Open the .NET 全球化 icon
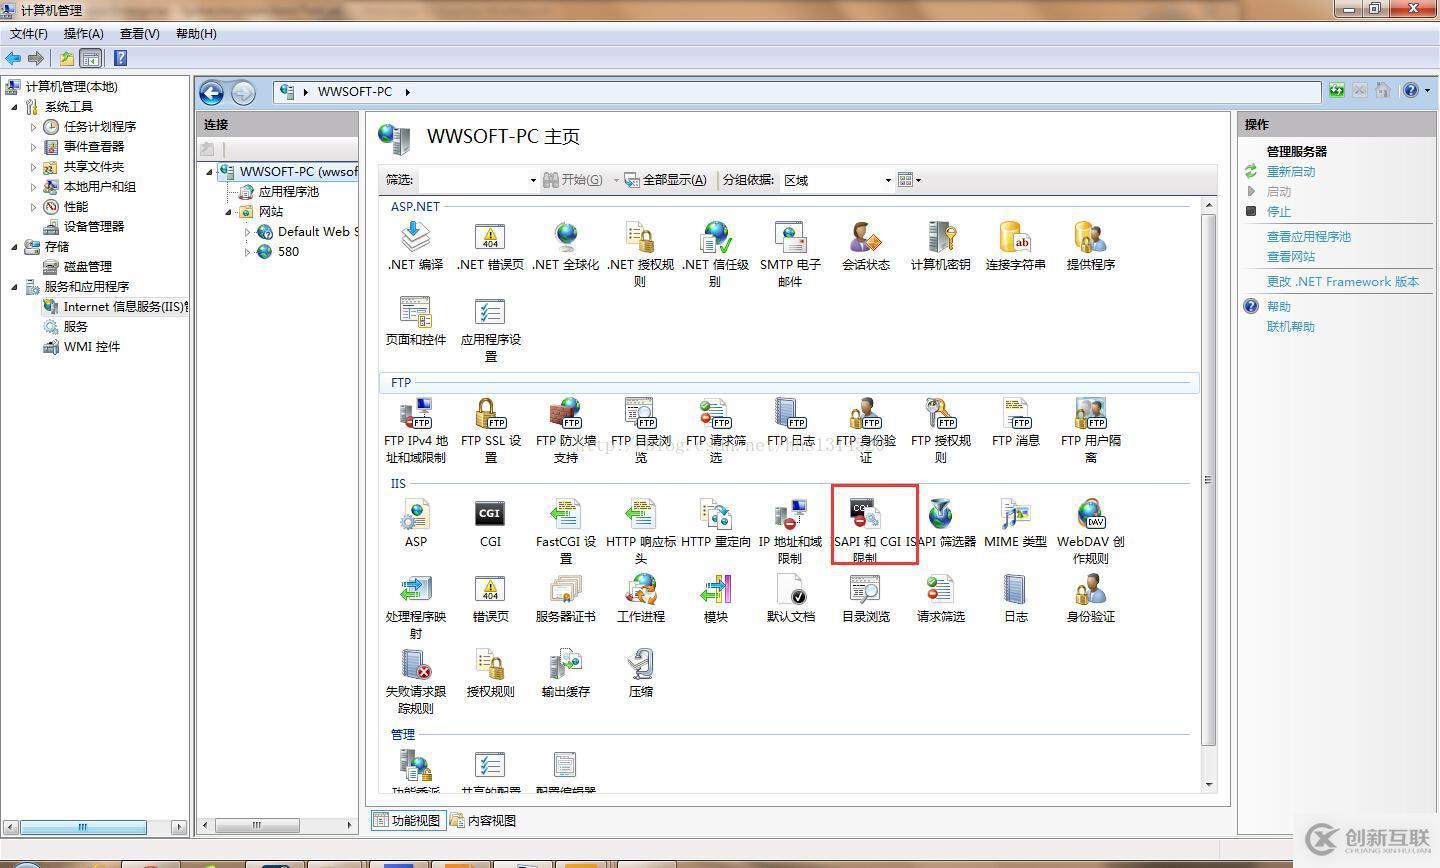 [566, 245]
